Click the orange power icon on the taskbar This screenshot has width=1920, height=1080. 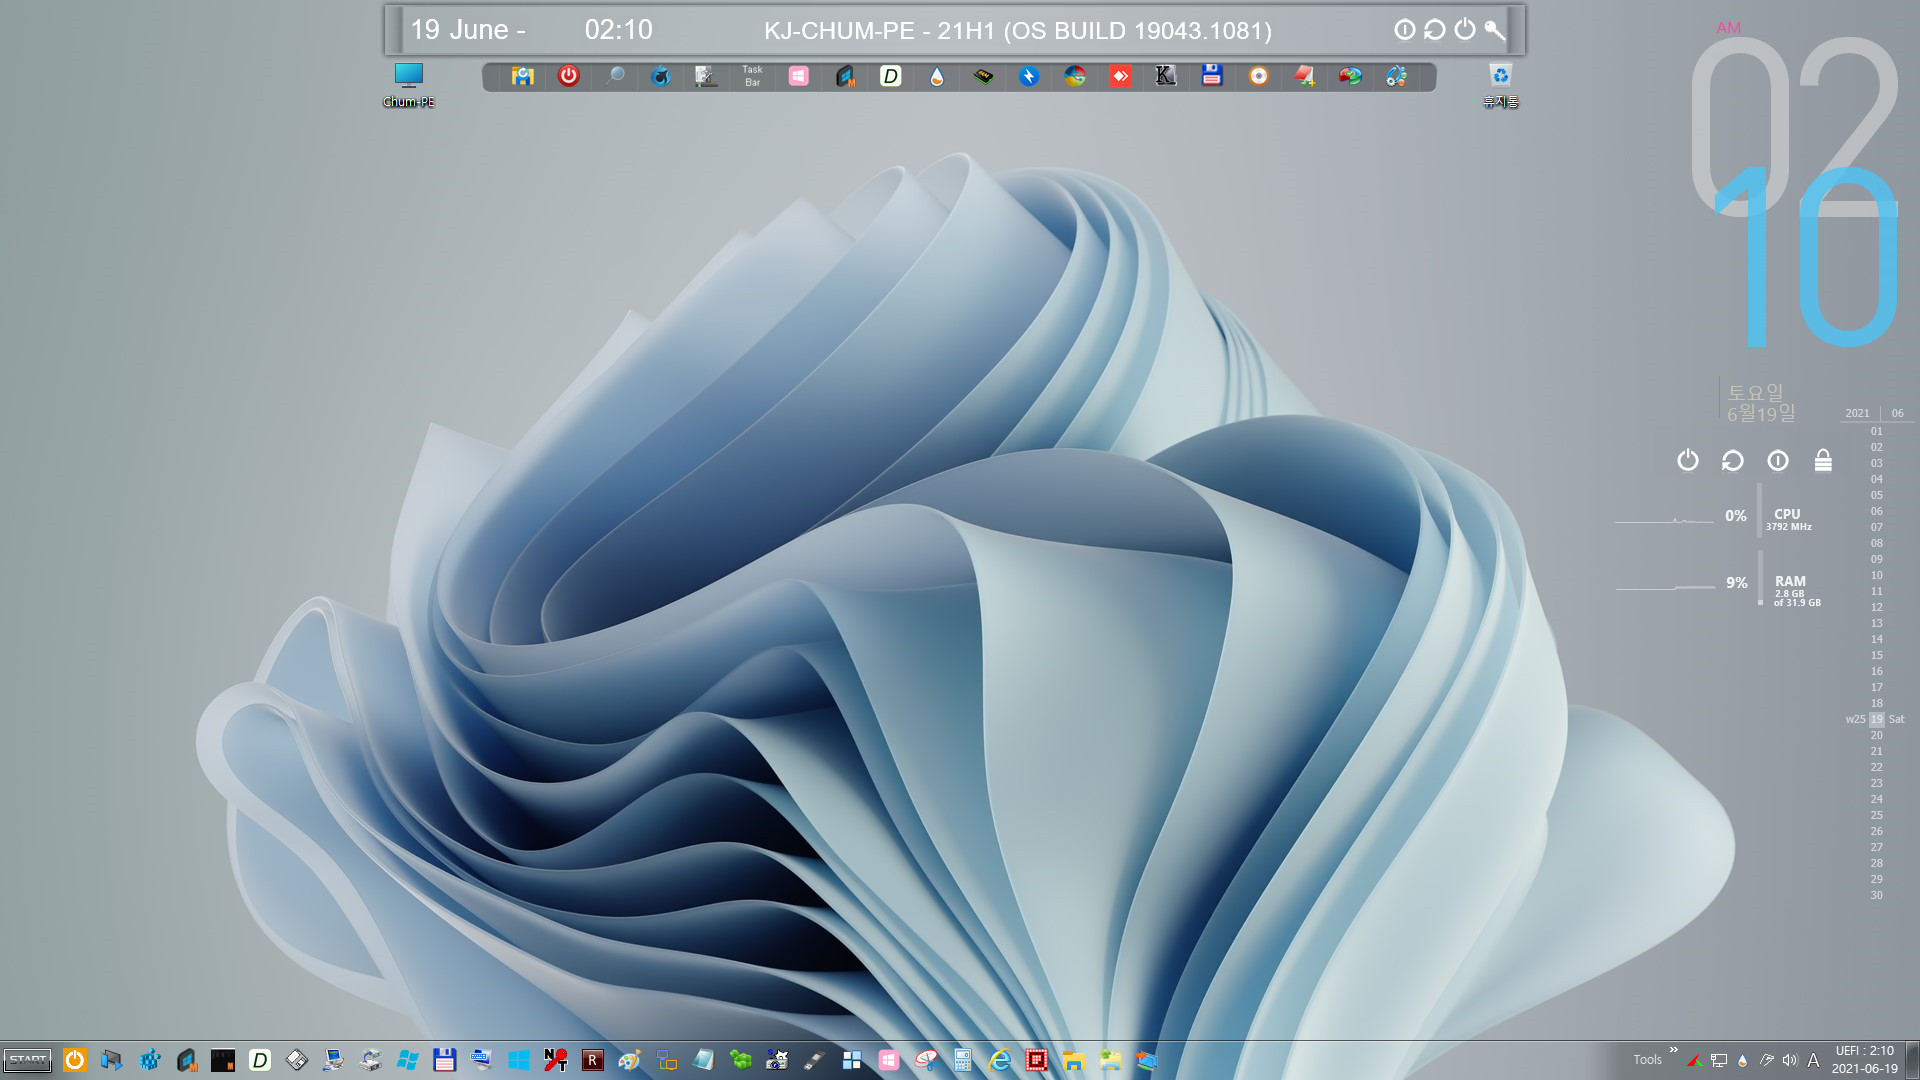click(75, 1060)
